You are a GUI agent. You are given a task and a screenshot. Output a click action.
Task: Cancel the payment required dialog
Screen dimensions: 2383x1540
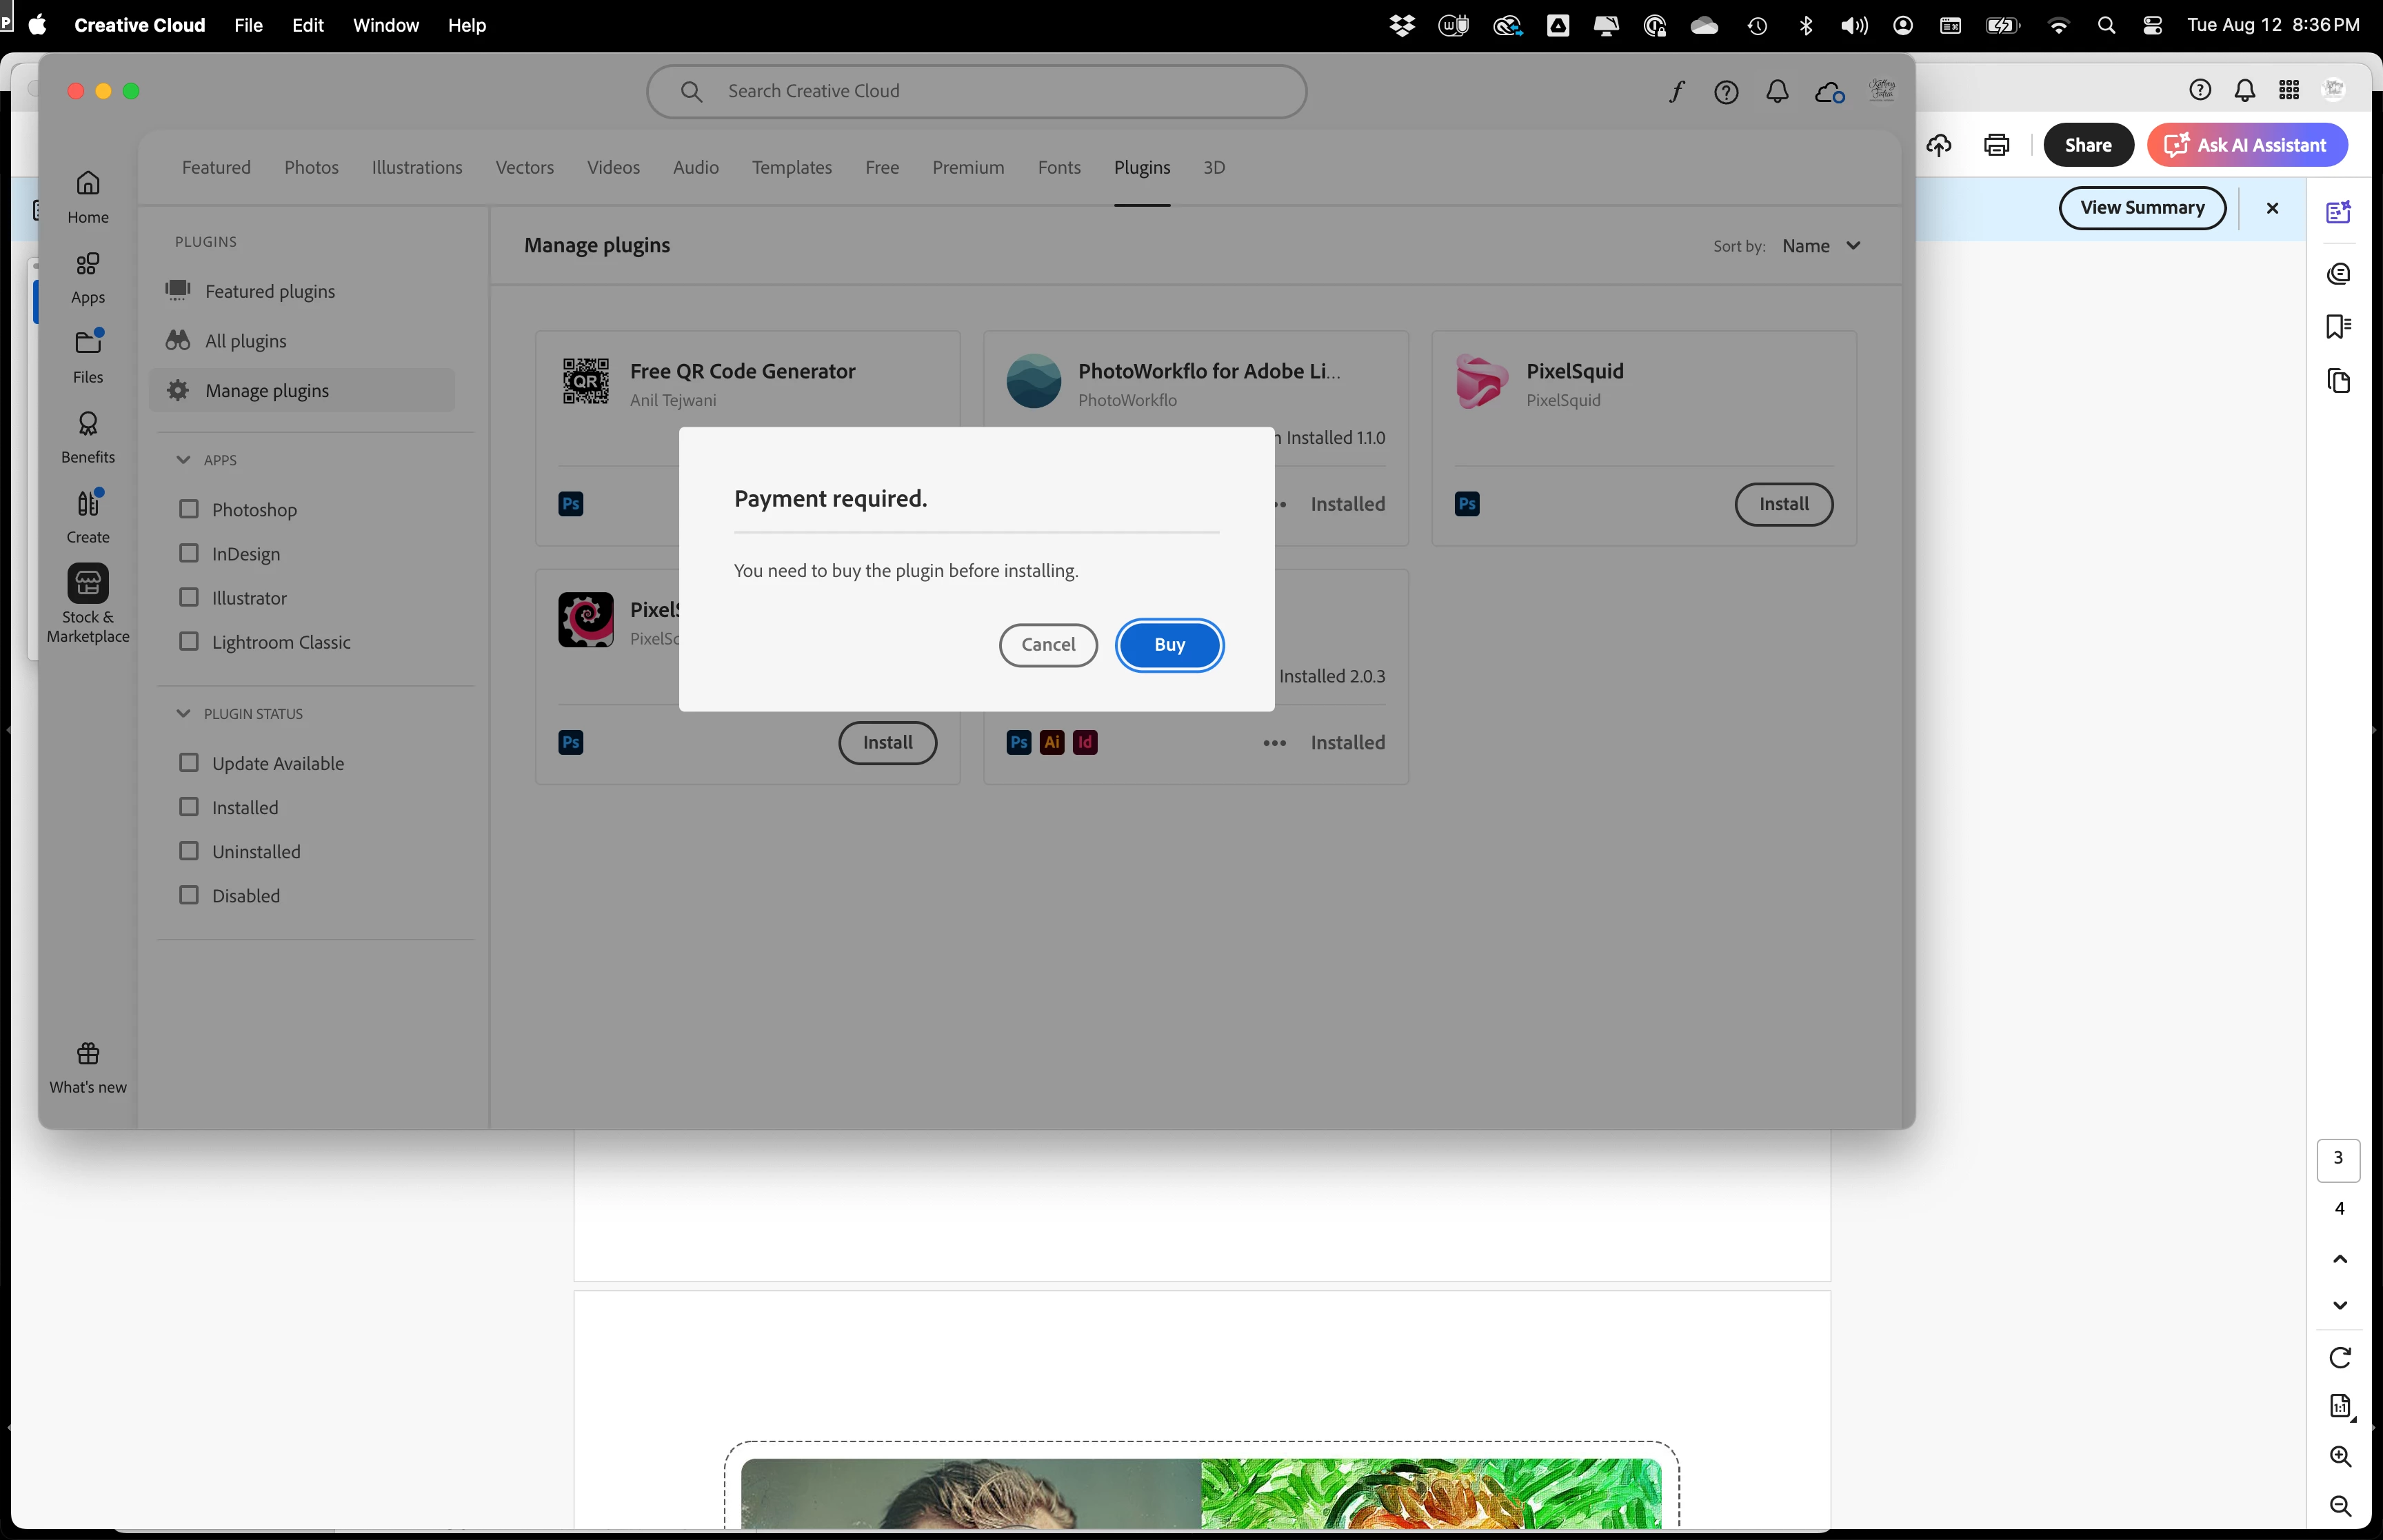[1048, 645]
